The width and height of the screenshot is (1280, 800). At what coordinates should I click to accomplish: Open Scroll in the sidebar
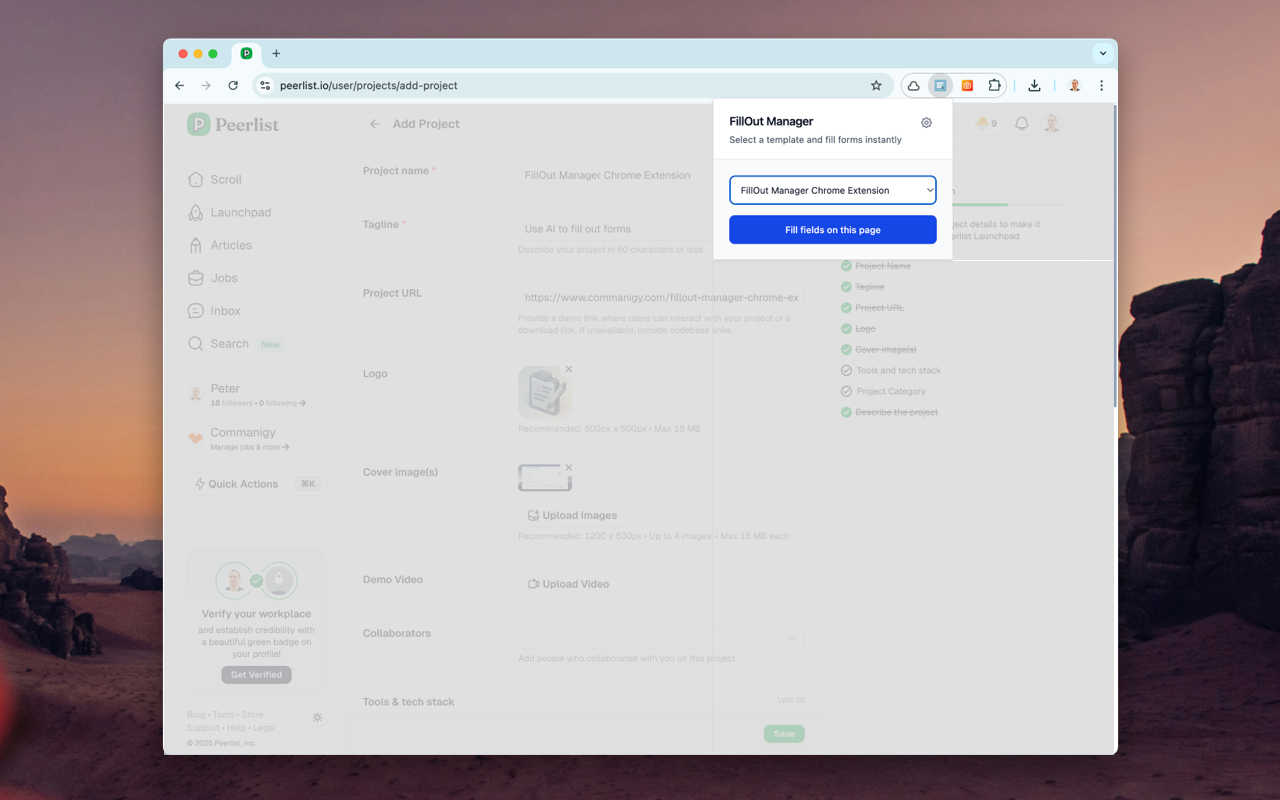point(215,180)
